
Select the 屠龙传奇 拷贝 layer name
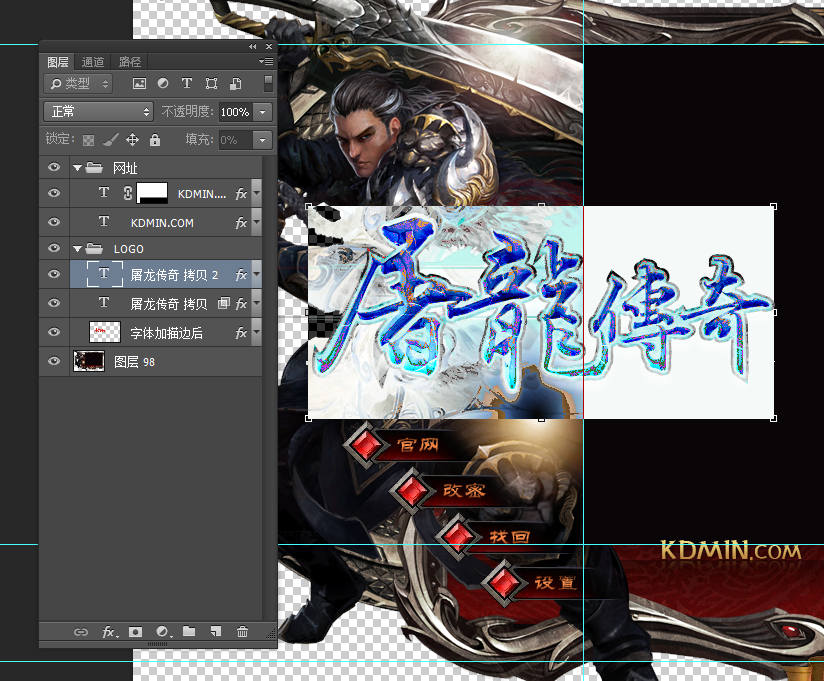coord(169,304)
